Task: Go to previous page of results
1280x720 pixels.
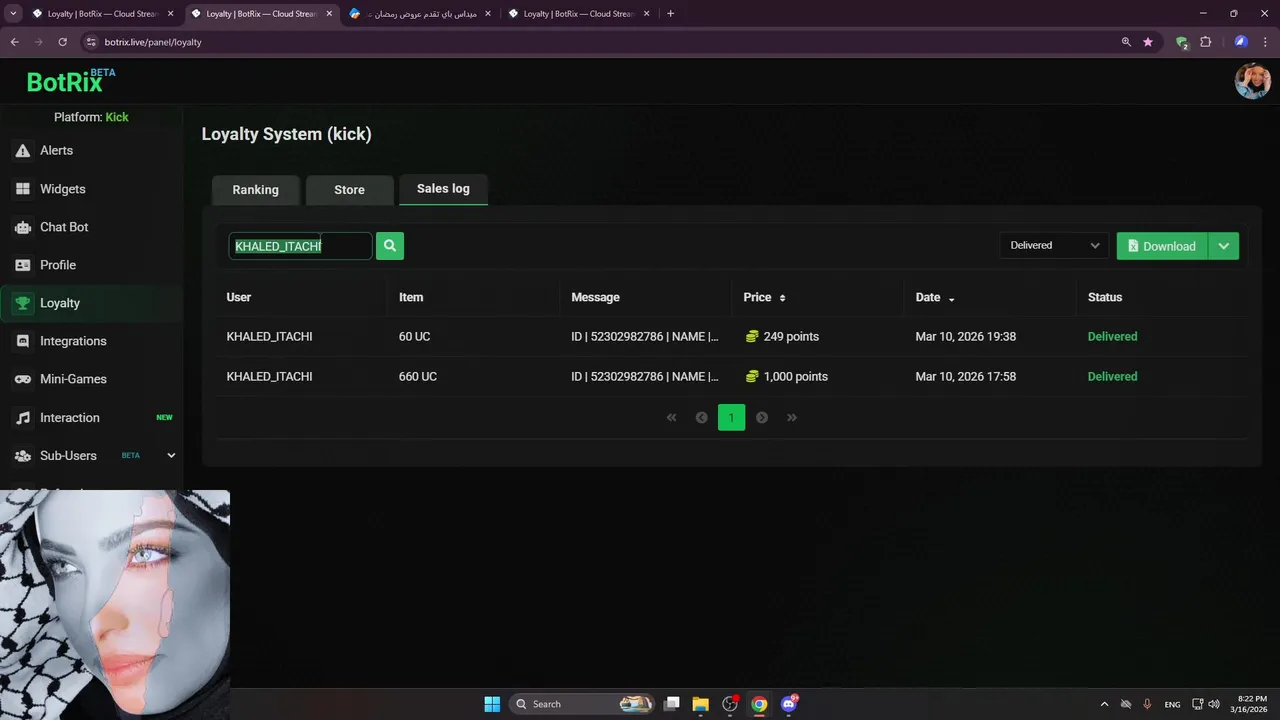Action: [x=701, y=417]
